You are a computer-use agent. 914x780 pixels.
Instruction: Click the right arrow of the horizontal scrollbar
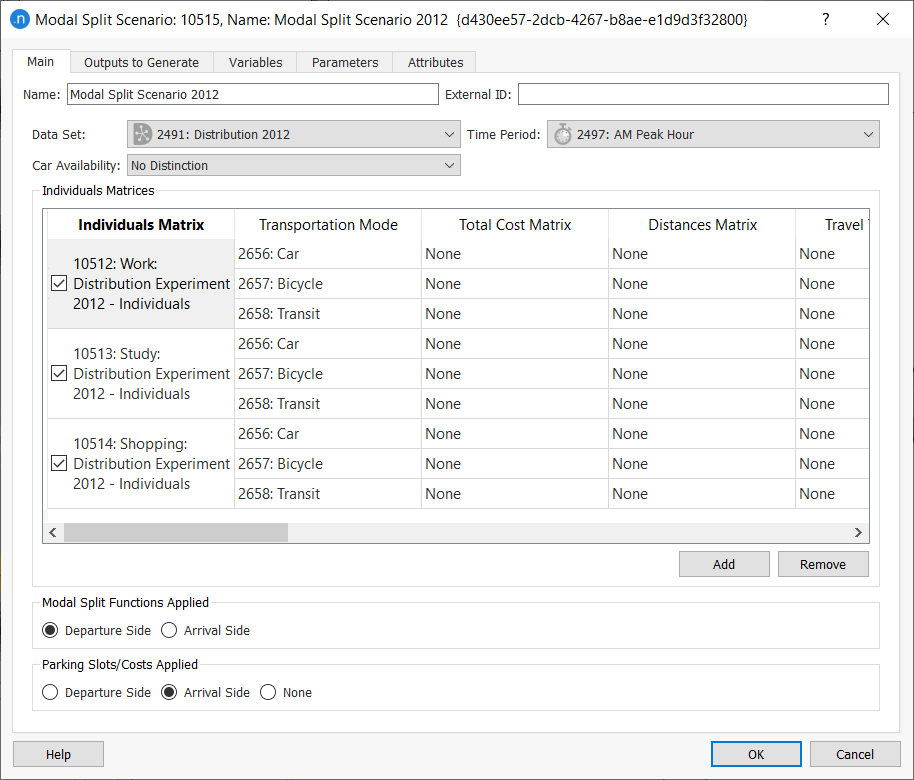coord(858,532)
